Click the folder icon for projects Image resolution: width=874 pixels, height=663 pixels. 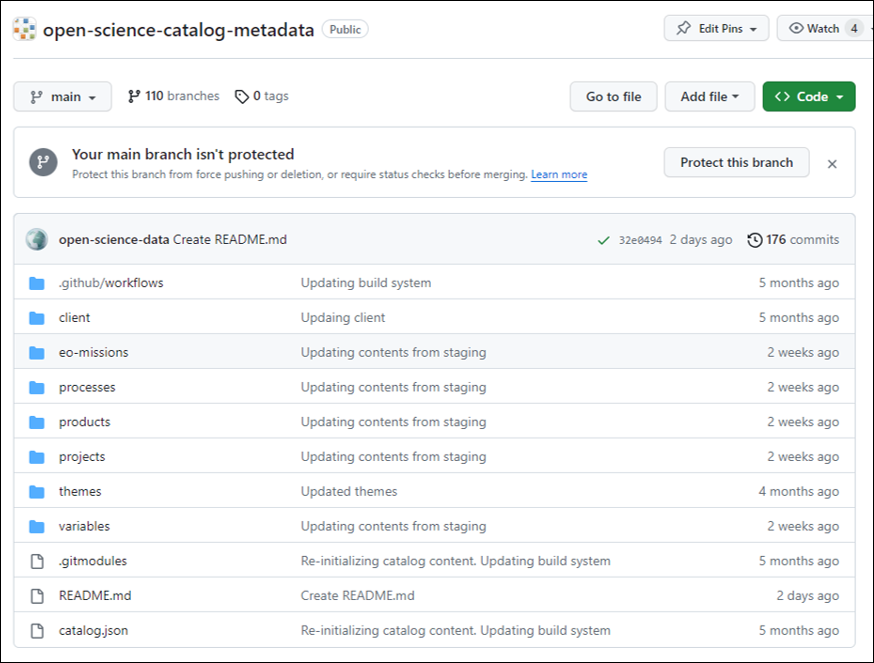click(37, 457)
